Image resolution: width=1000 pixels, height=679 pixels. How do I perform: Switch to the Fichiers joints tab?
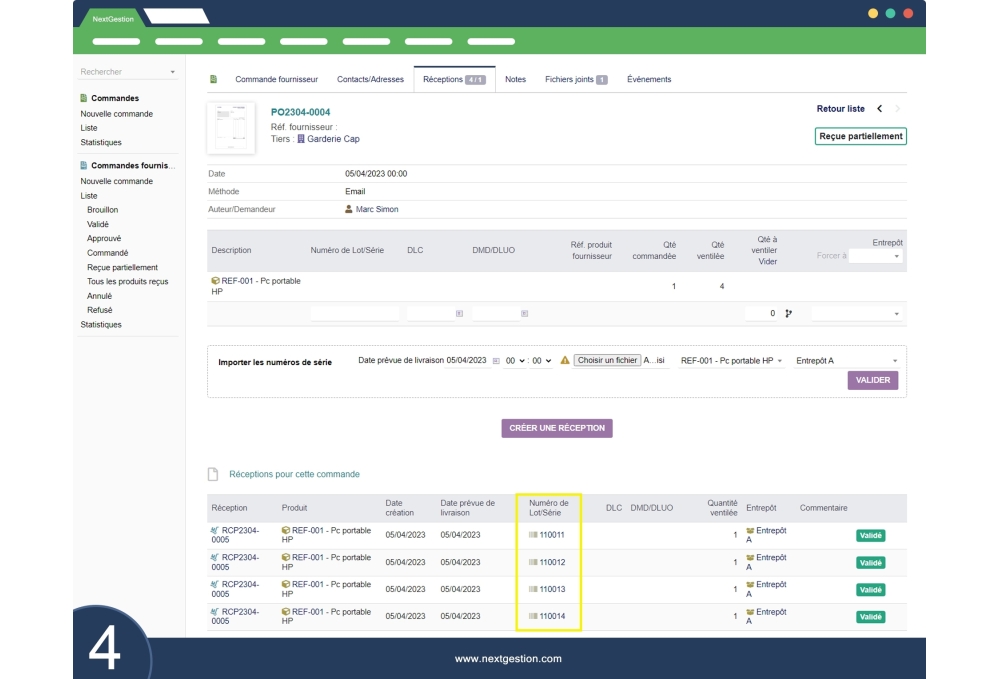(575, 79)
